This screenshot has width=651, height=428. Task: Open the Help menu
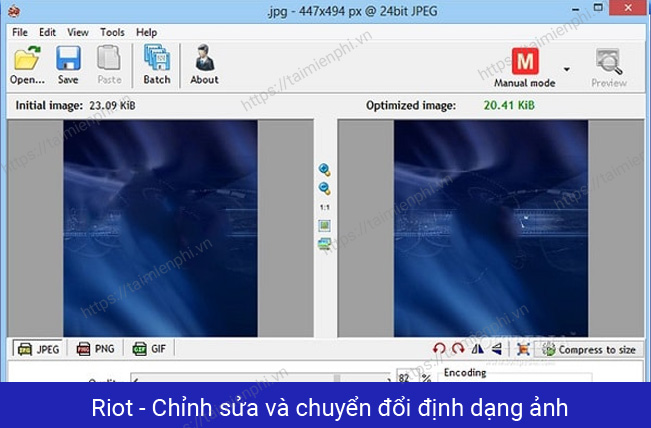pos(146,32)
